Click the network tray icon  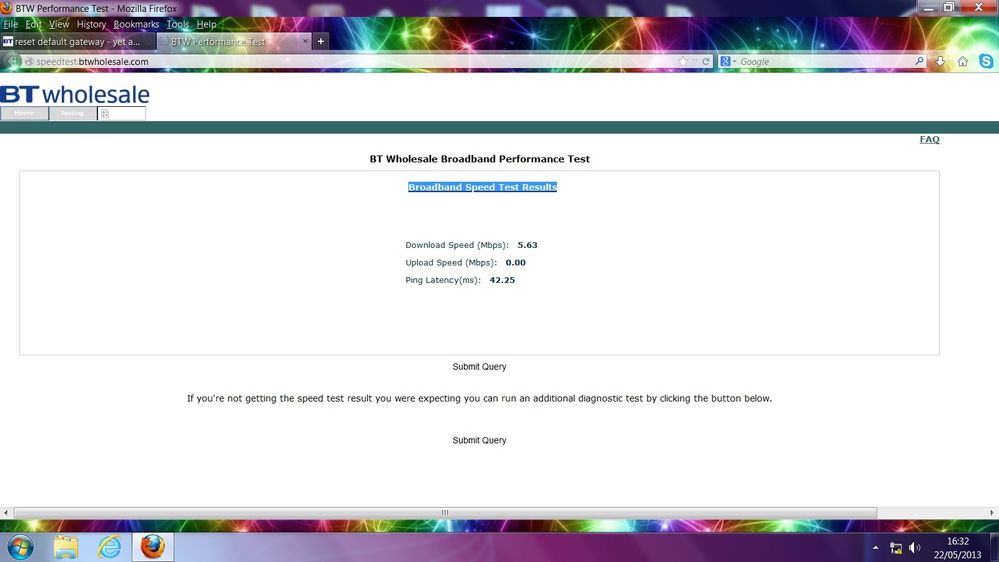click(x=896, y=547)
